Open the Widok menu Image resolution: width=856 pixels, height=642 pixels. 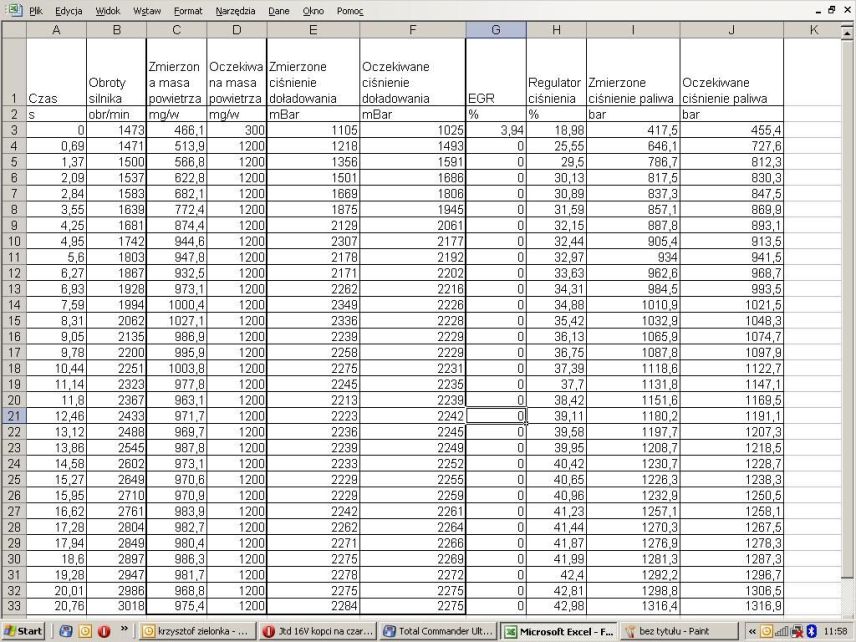(x=108, y=11)
